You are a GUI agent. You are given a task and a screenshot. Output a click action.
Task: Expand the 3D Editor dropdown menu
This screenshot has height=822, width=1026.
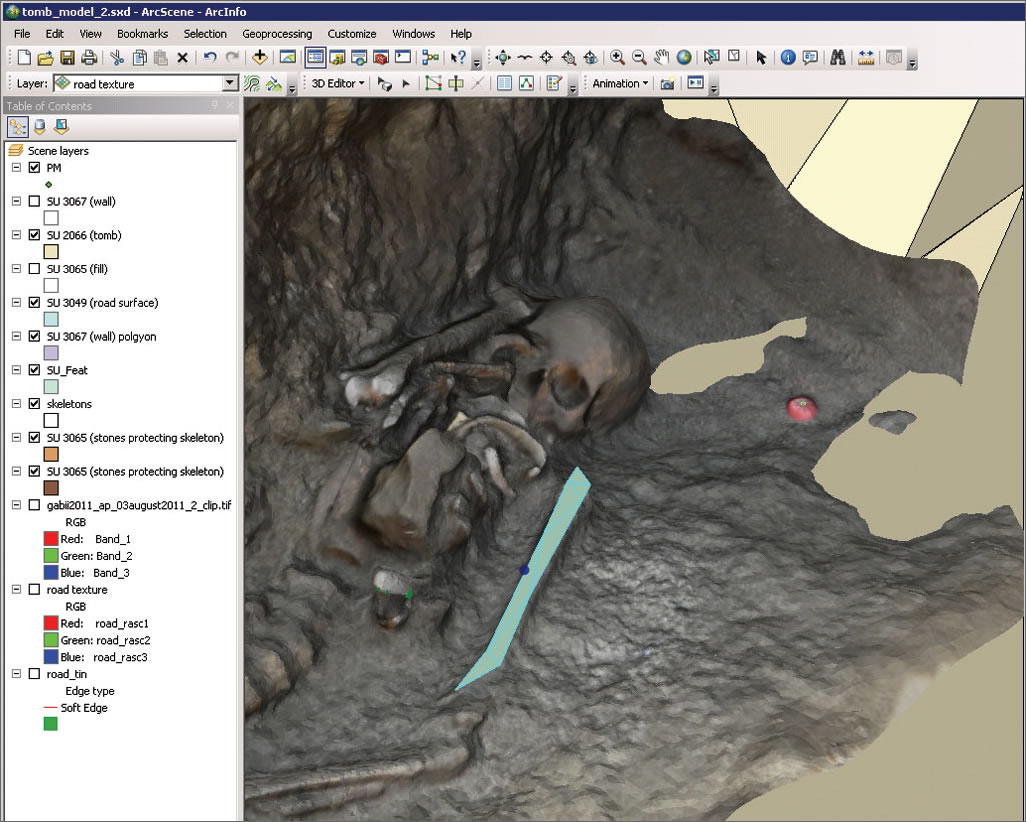tap(339, 84)
